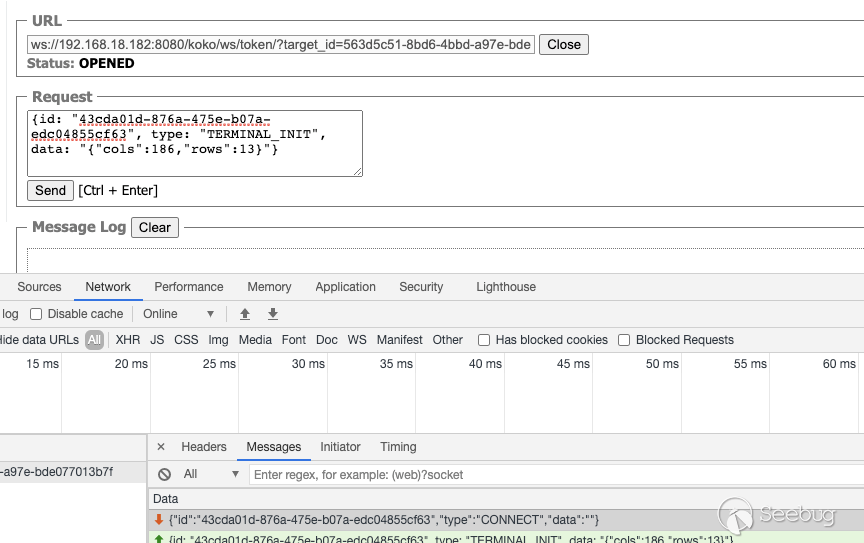Screen dimensions: 864x543
Task: Clear the Message Log
Action: click(x=154, y=227)
